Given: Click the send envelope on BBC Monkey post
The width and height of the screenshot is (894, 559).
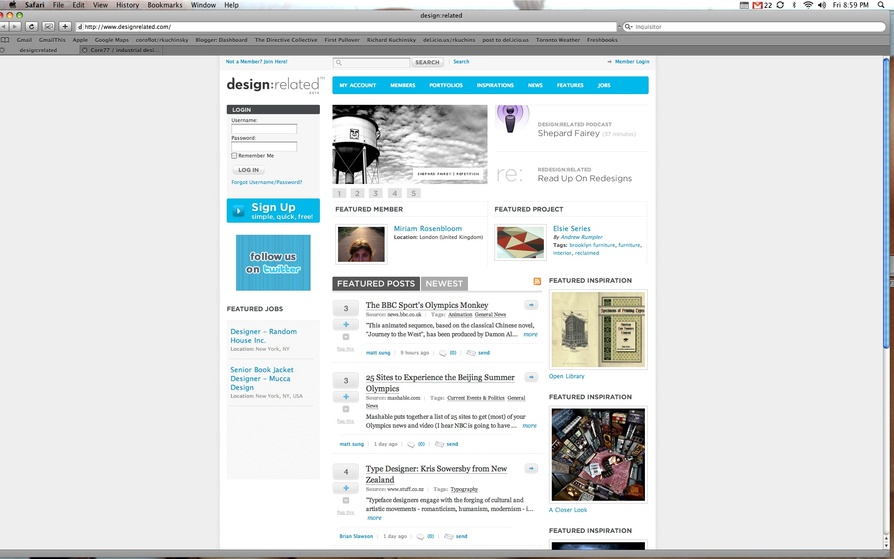Looking at the screenshot, I should (x=471, y=353).
